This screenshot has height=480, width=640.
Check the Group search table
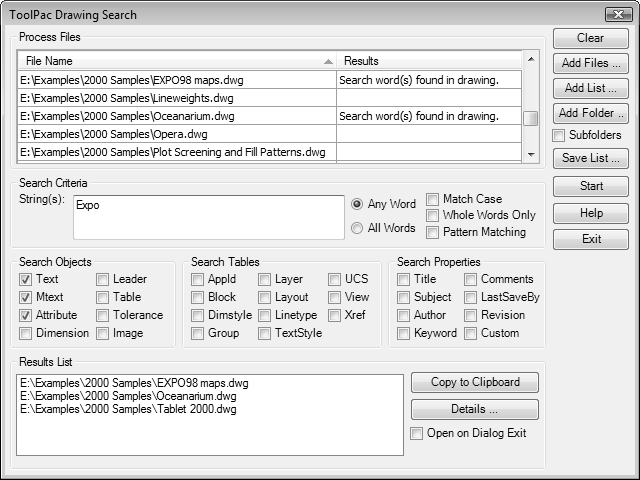(x=198, y=333)
